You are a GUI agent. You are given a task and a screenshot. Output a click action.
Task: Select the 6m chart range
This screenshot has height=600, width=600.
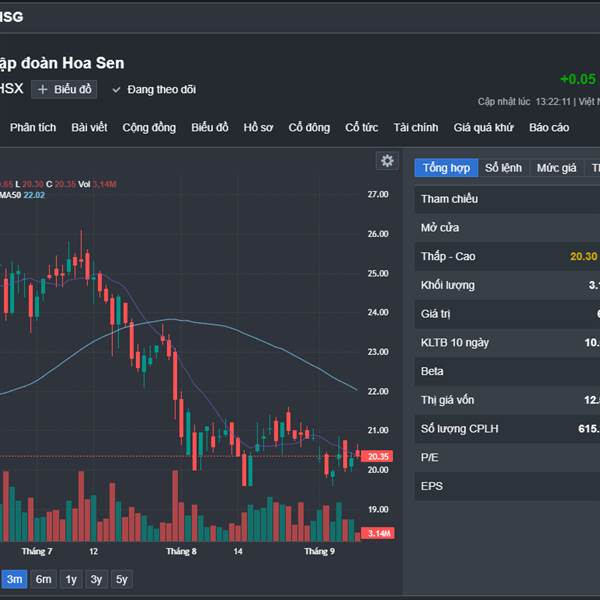[x=44, y=579]
